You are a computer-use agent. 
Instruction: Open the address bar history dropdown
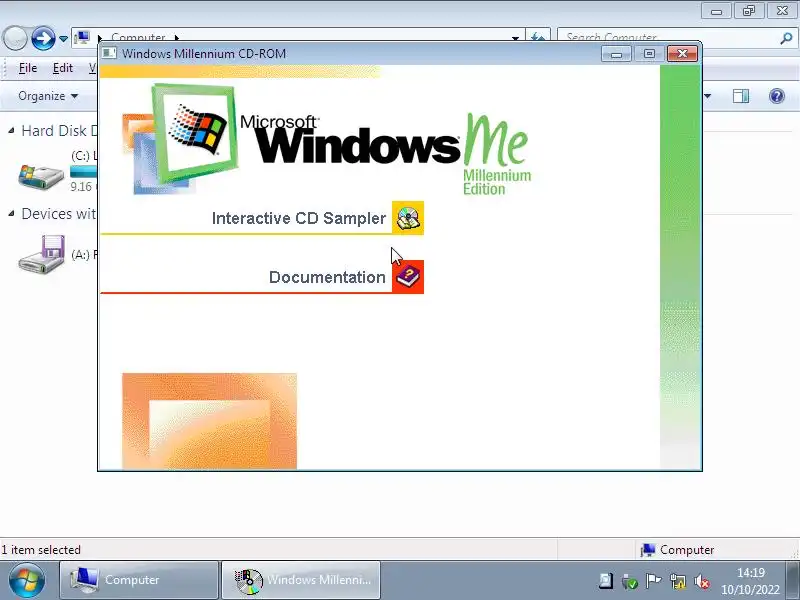pyautogui.click(x=515, y=38)
